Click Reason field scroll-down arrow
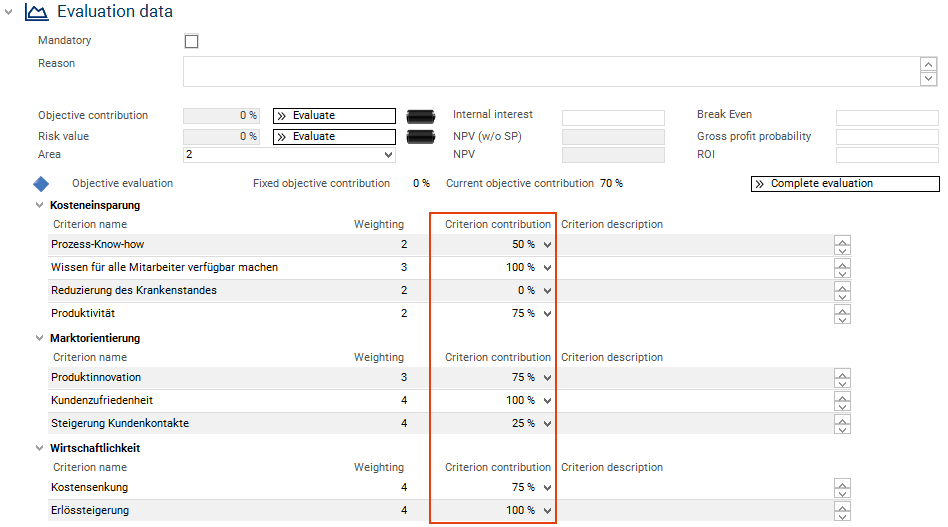948x527 pixels. tap(928, 79)
